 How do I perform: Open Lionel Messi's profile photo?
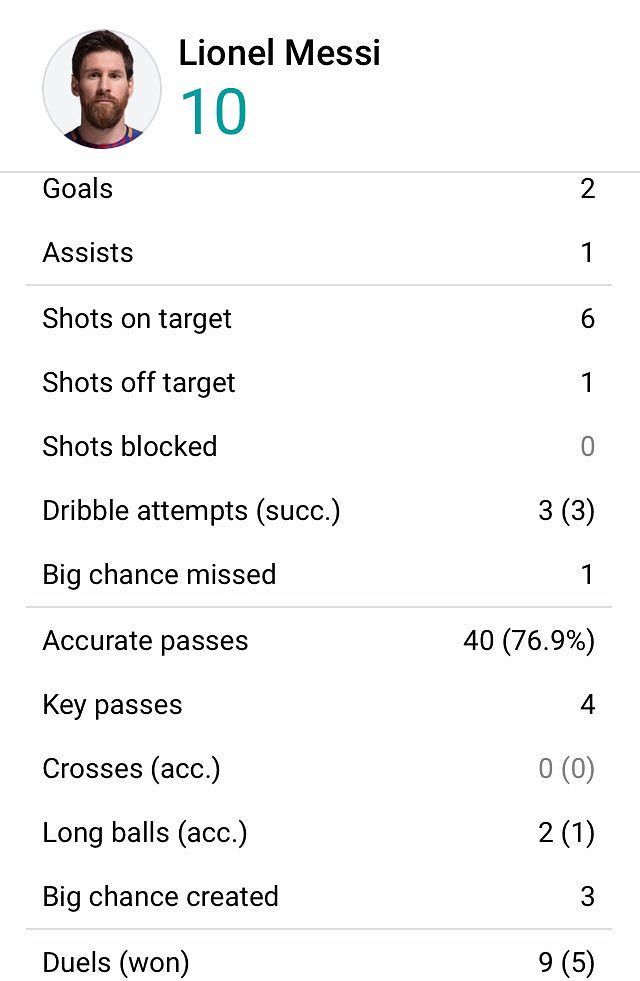(x=102, y=89)
